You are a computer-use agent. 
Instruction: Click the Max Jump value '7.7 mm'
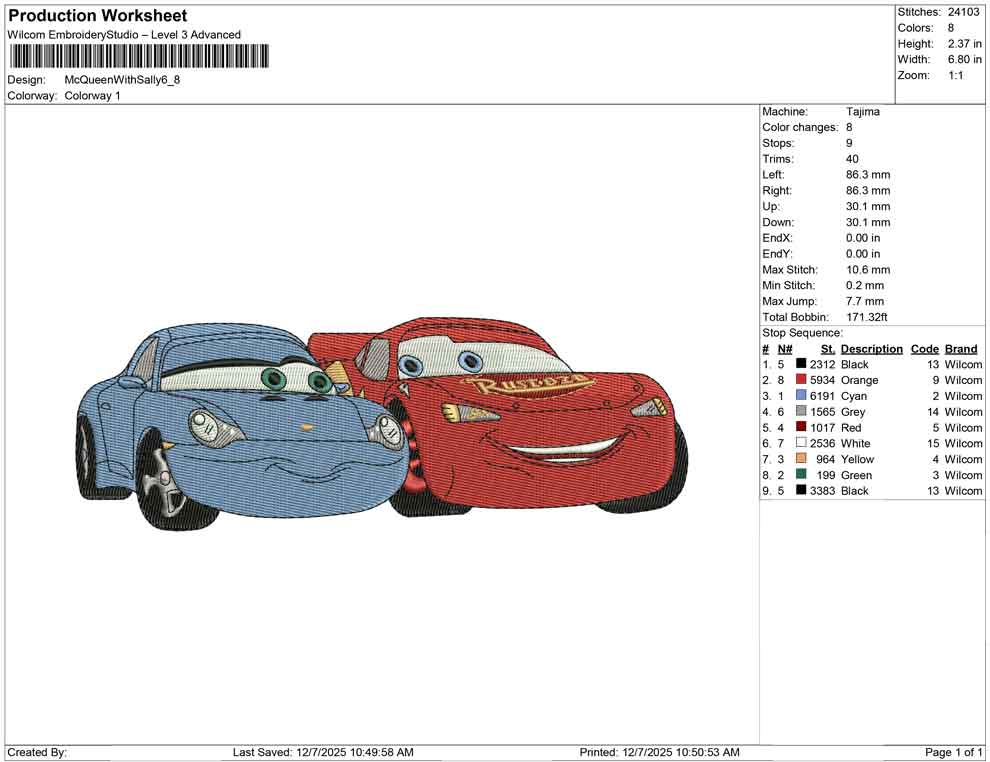coord(865,301)
